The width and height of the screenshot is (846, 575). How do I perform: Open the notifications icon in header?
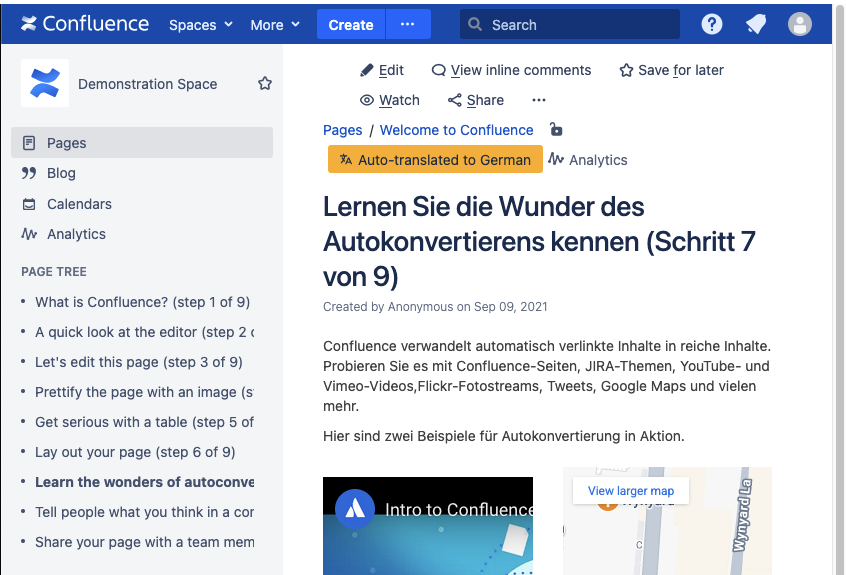click(756, 24)
